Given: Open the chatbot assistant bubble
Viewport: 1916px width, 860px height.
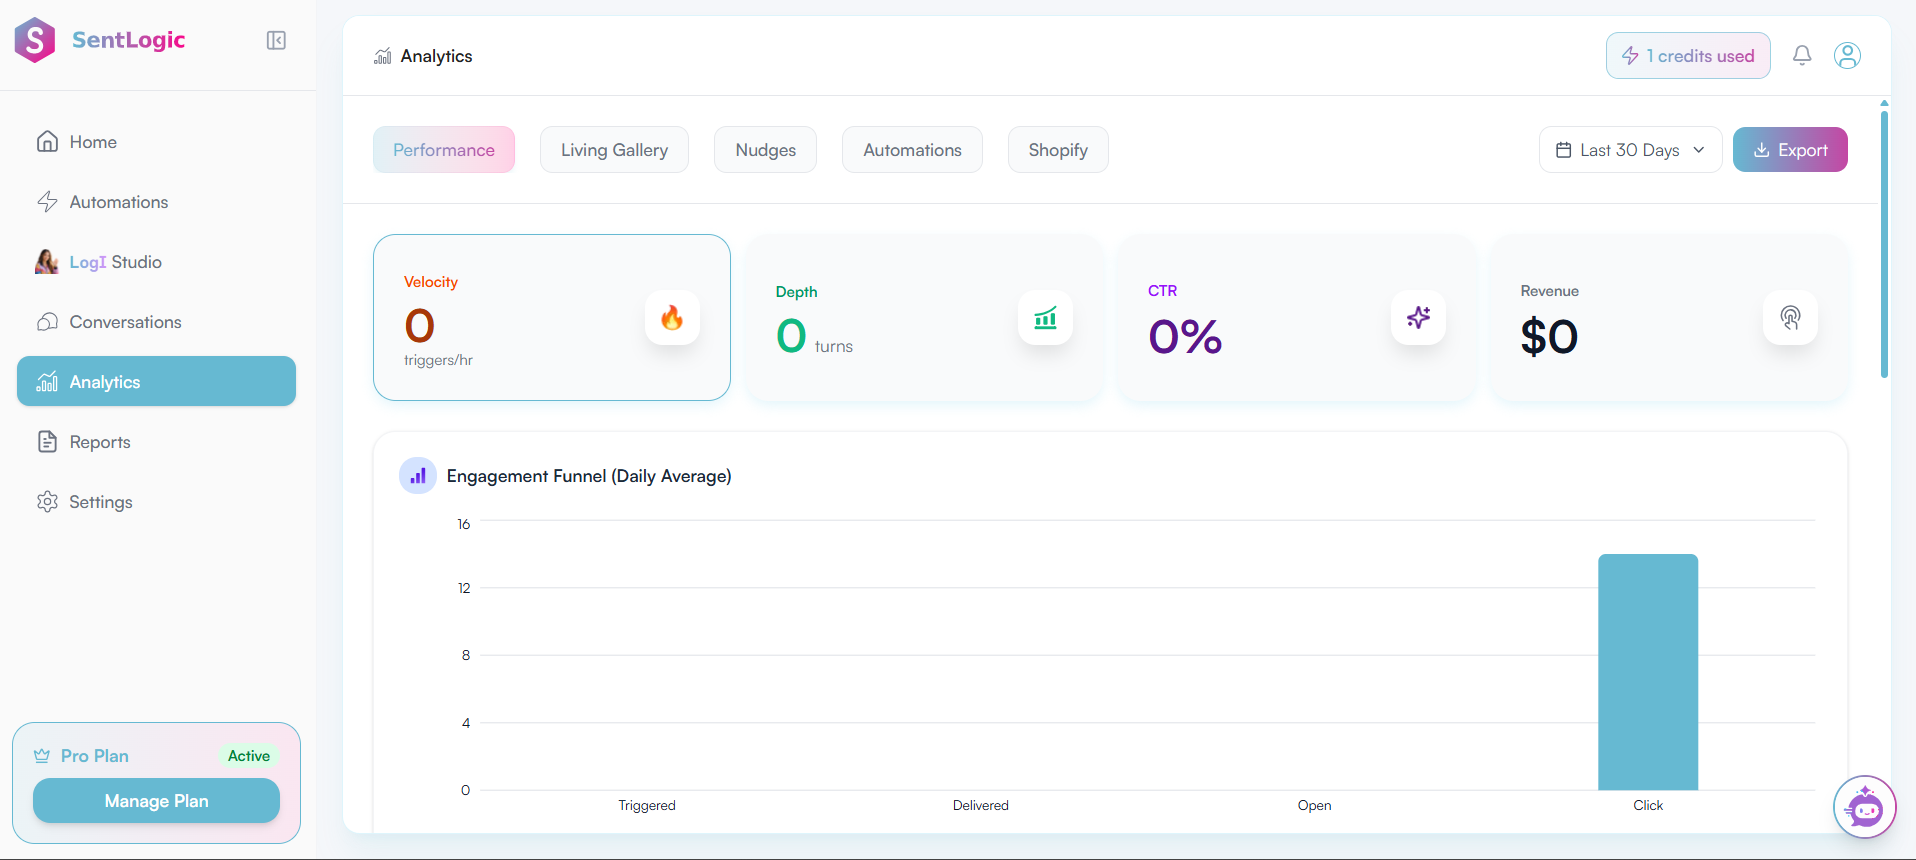Looking at the screenshot, I should point(1865,807).
